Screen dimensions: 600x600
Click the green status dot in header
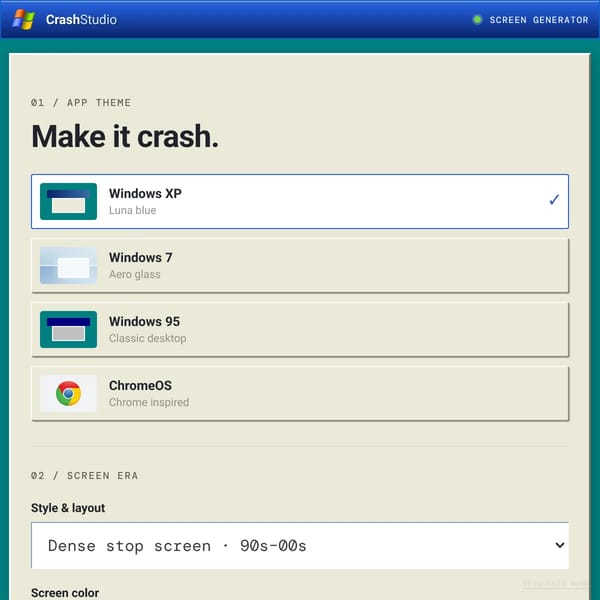click(477, 20)
